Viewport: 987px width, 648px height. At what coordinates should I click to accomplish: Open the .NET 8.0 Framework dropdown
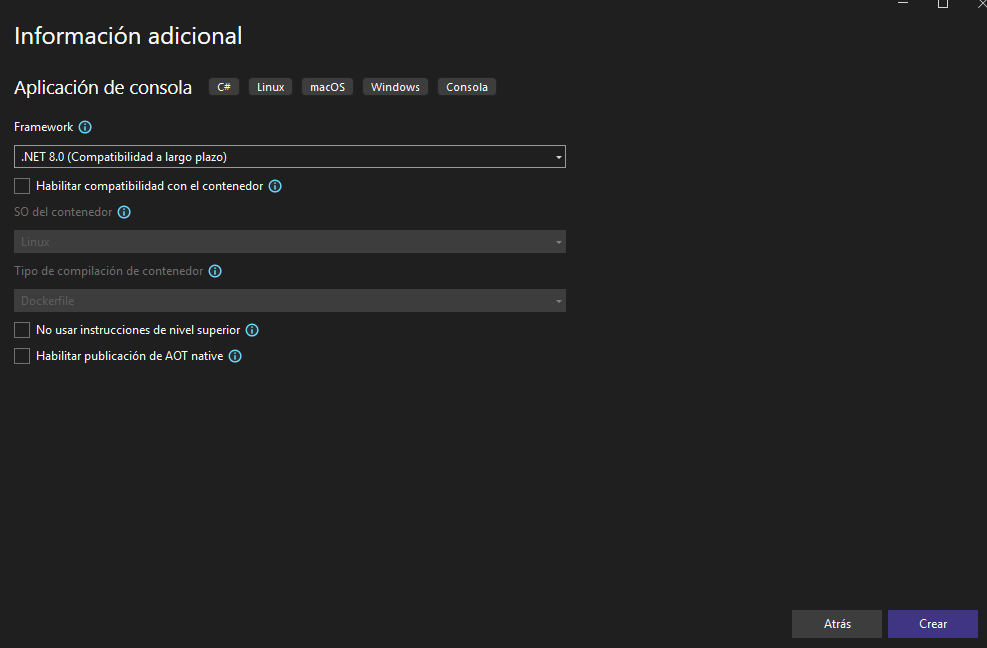(x=290, y=157)
